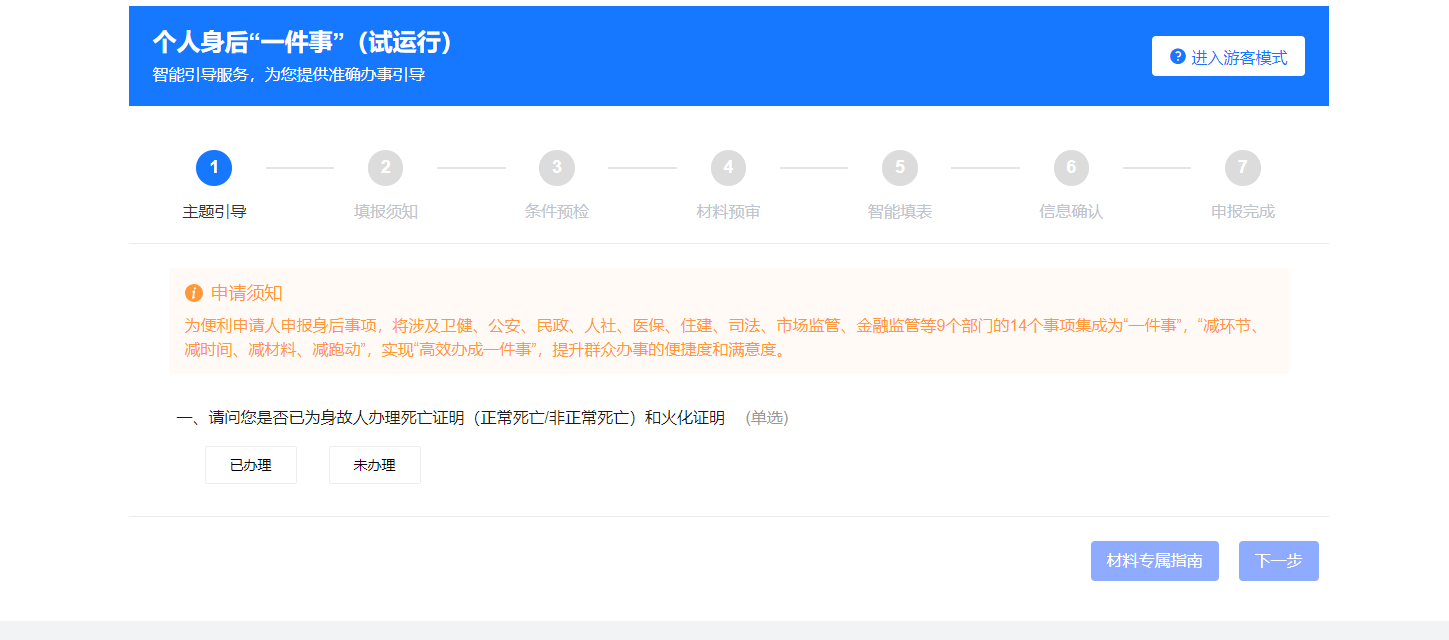Click the (单选) hint label
1449x640 pixels.
click(x=767, y=418)
